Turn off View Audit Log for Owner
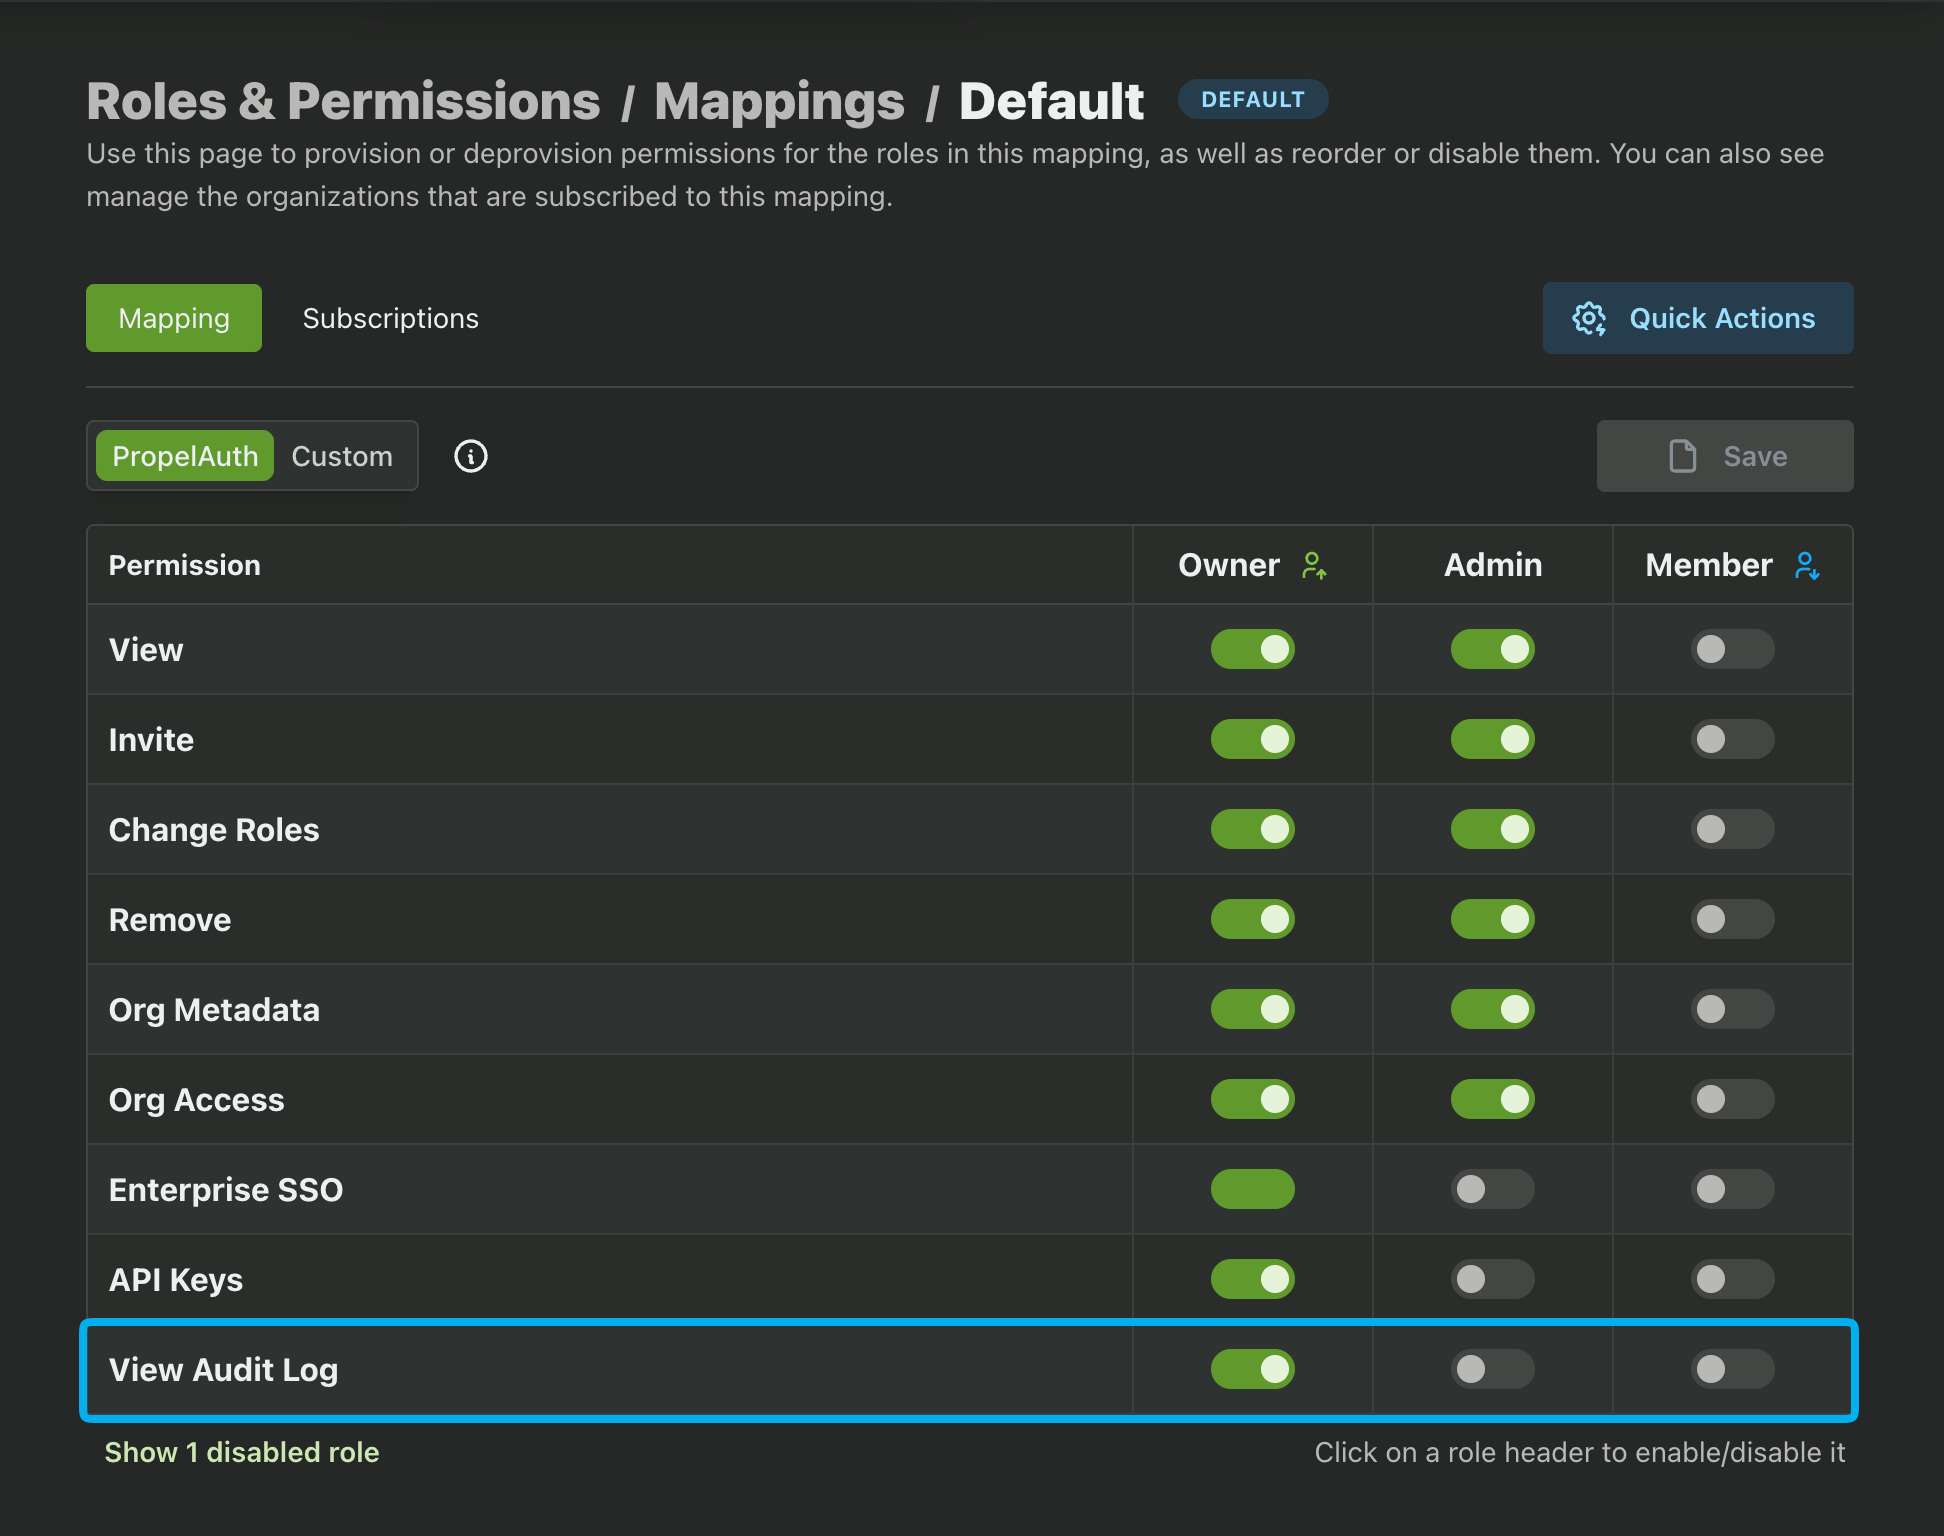Image resolution: width=1944 pixels, height=1536 pixels. 1252,1369
